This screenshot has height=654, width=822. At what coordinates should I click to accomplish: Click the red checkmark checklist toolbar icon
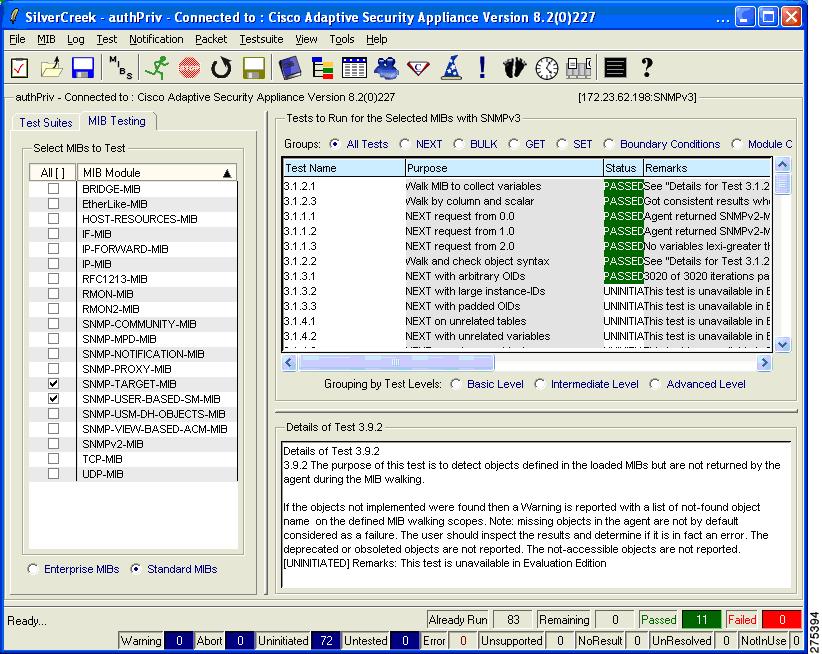[19, 68]
